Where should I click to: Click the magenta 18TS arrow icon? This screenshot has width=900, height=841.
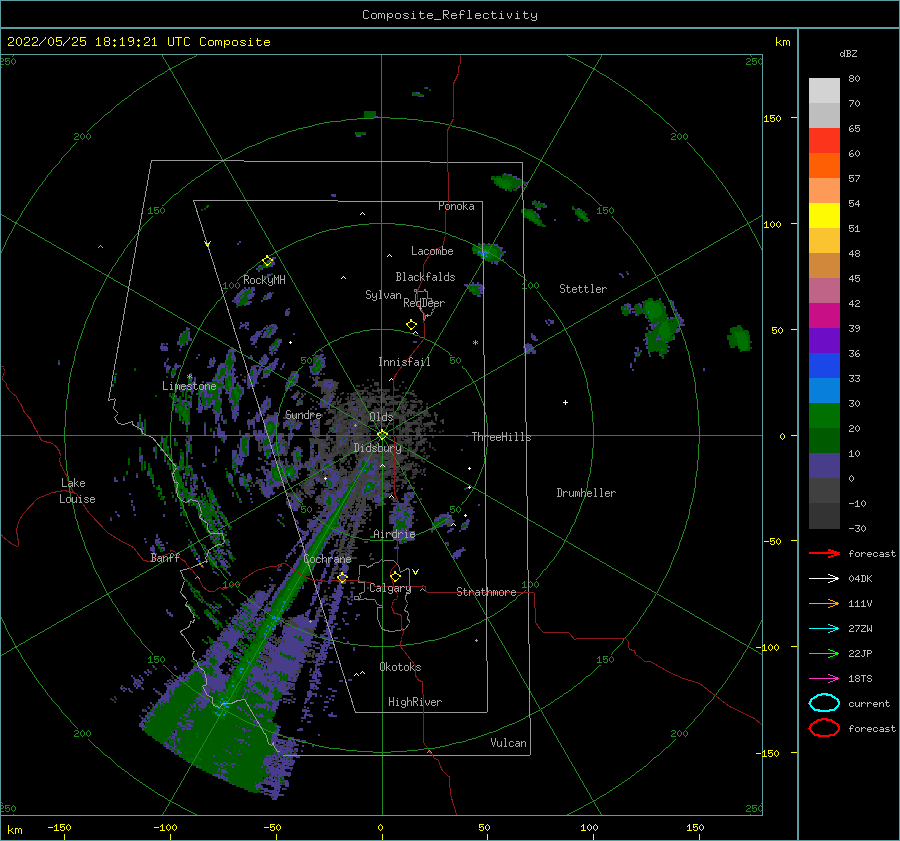(824, 679)
